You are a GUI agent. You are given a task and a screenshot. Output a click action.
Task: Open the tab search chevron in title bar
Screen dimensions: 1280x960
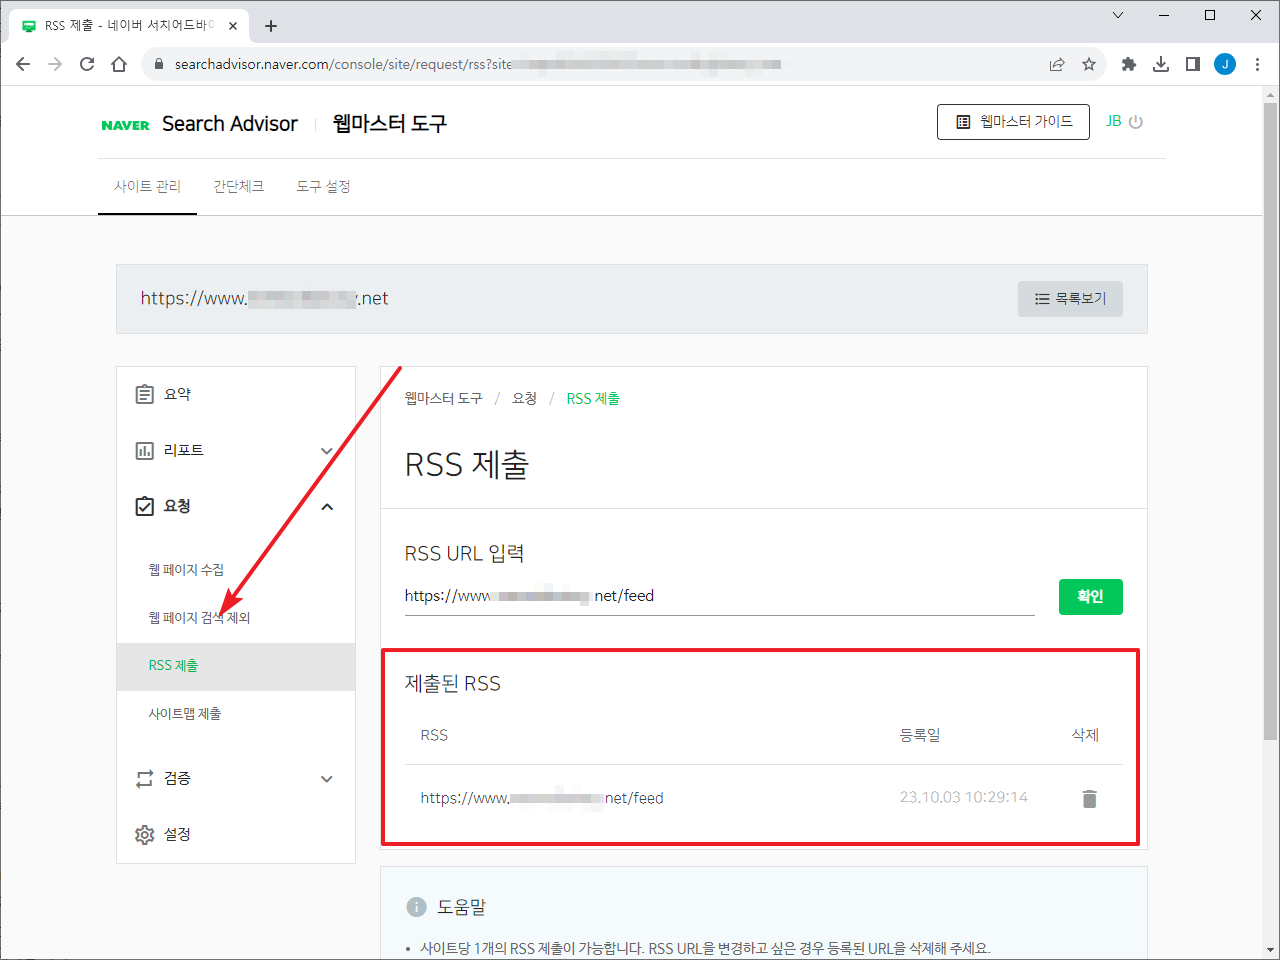click(1118, 15)
